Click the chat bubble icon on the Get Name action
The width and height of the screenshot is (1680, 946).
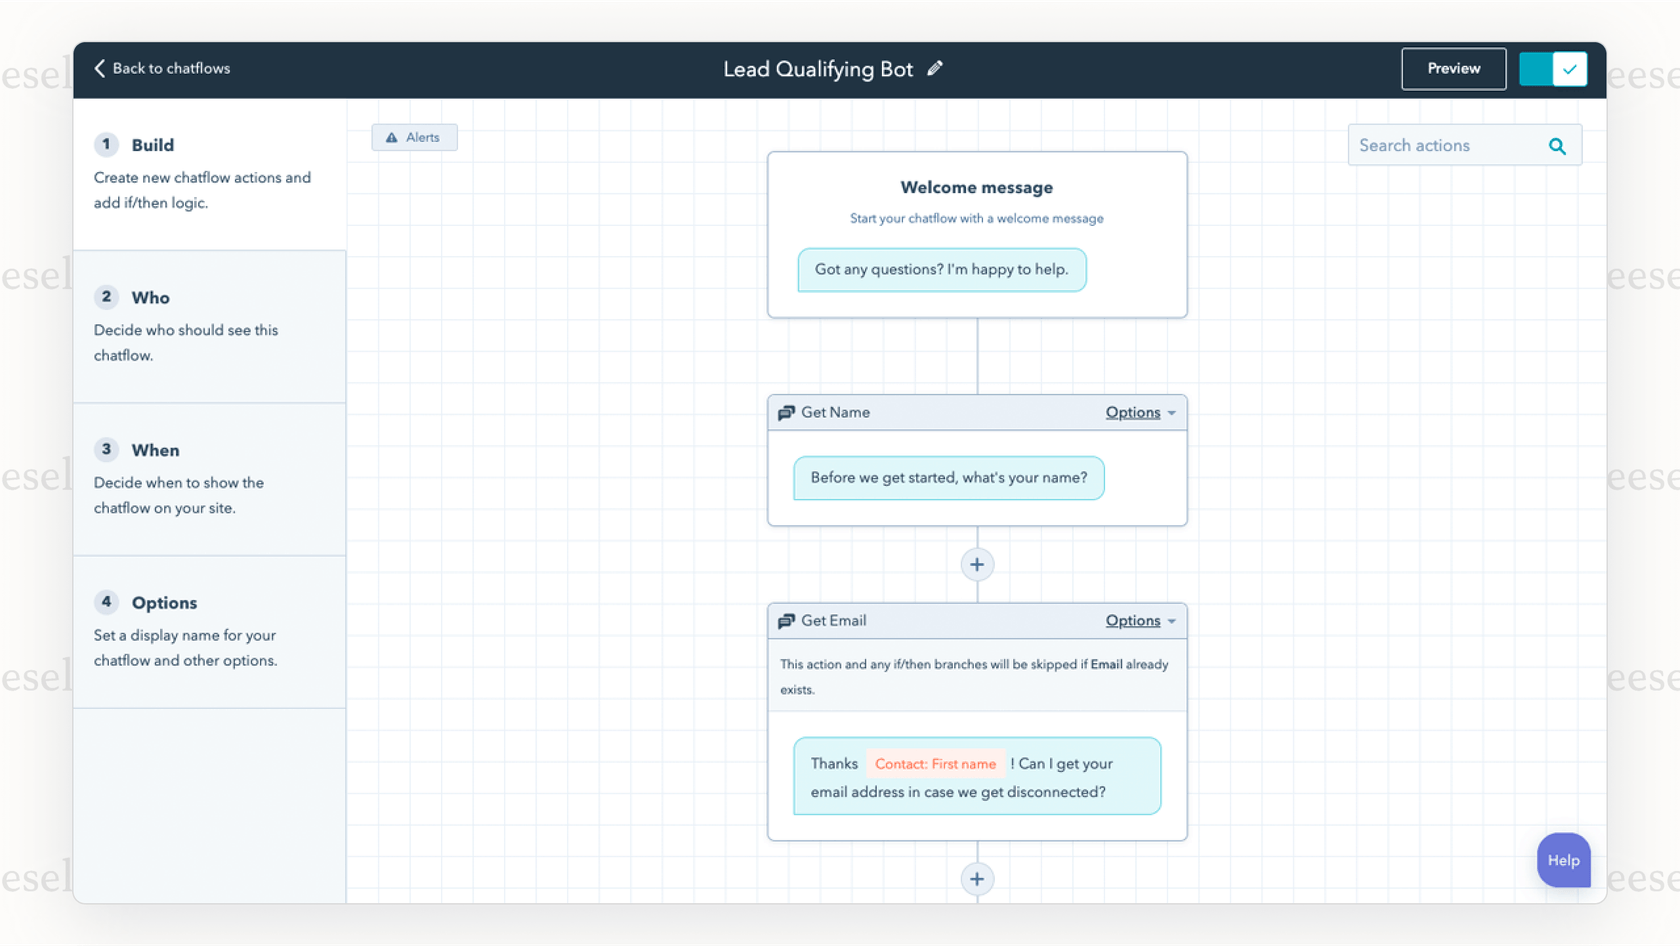click(x=788, y=412)
